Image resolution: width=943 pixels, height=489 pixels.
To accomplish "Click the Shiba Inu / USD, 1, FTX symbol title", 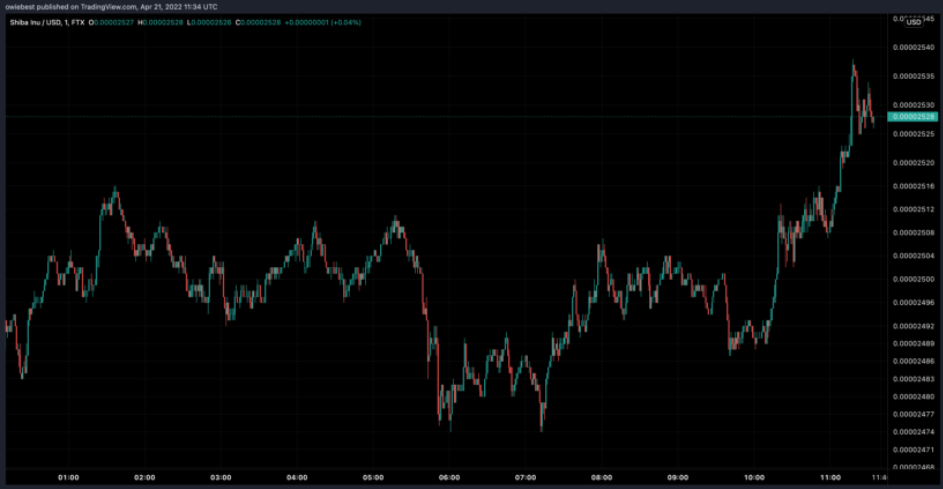I will tap(47, 23).
